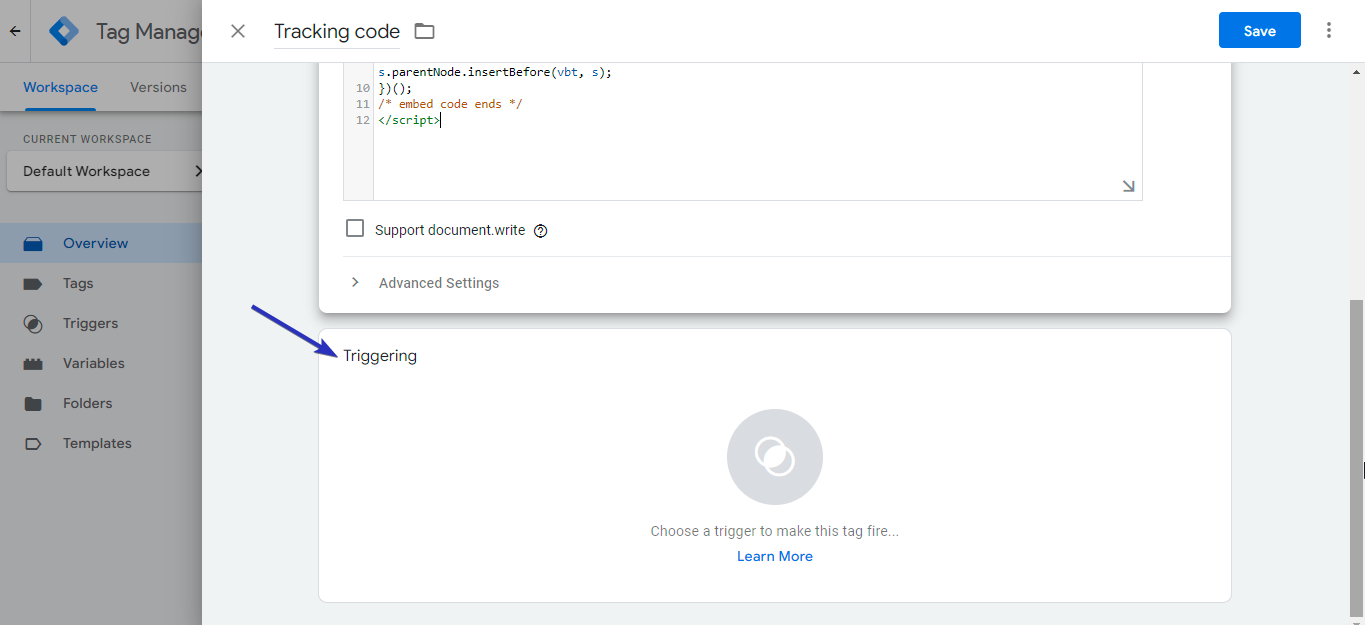Enable Support document.write checkbox

[x=355, y=229]
